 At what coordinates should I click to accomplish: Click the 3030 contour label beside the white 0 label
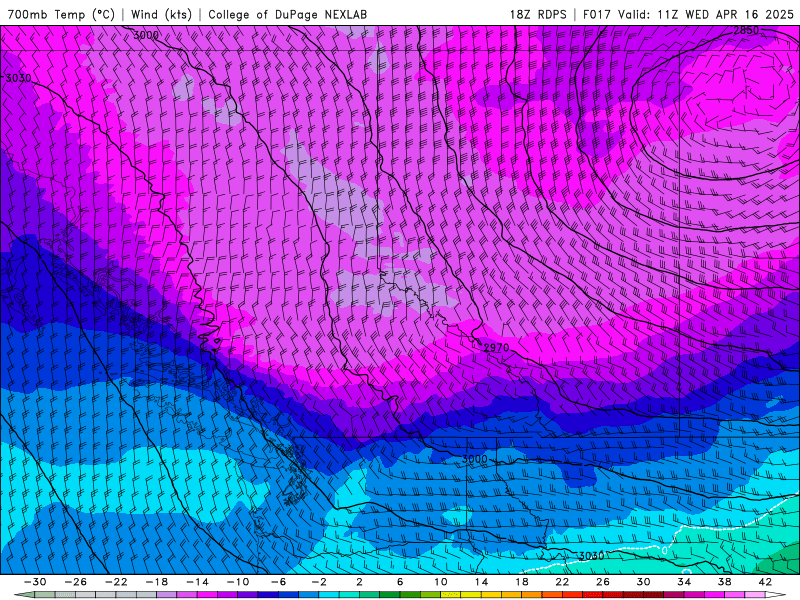591,556
